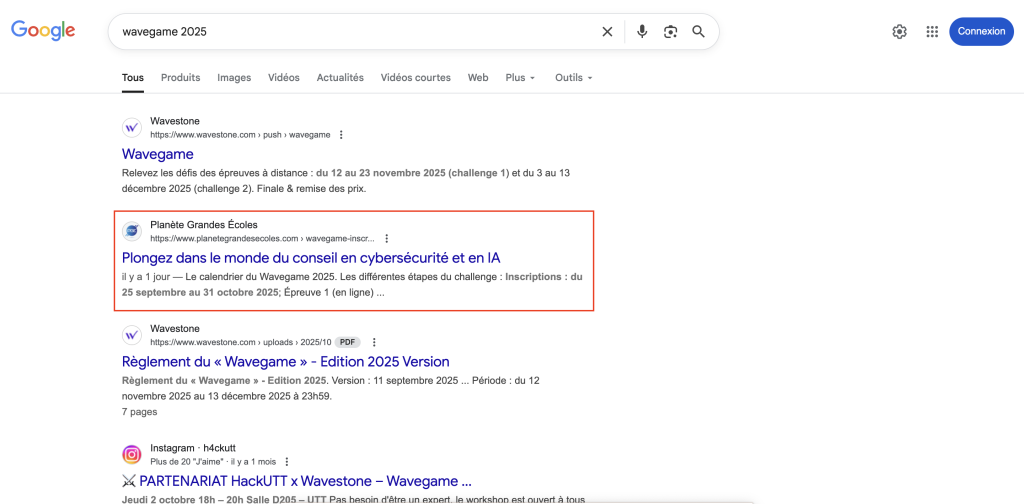The height and width of the screenshot is (504, 1024).
Task: Open the Google apps grid icon
Action: click(932, 31)
